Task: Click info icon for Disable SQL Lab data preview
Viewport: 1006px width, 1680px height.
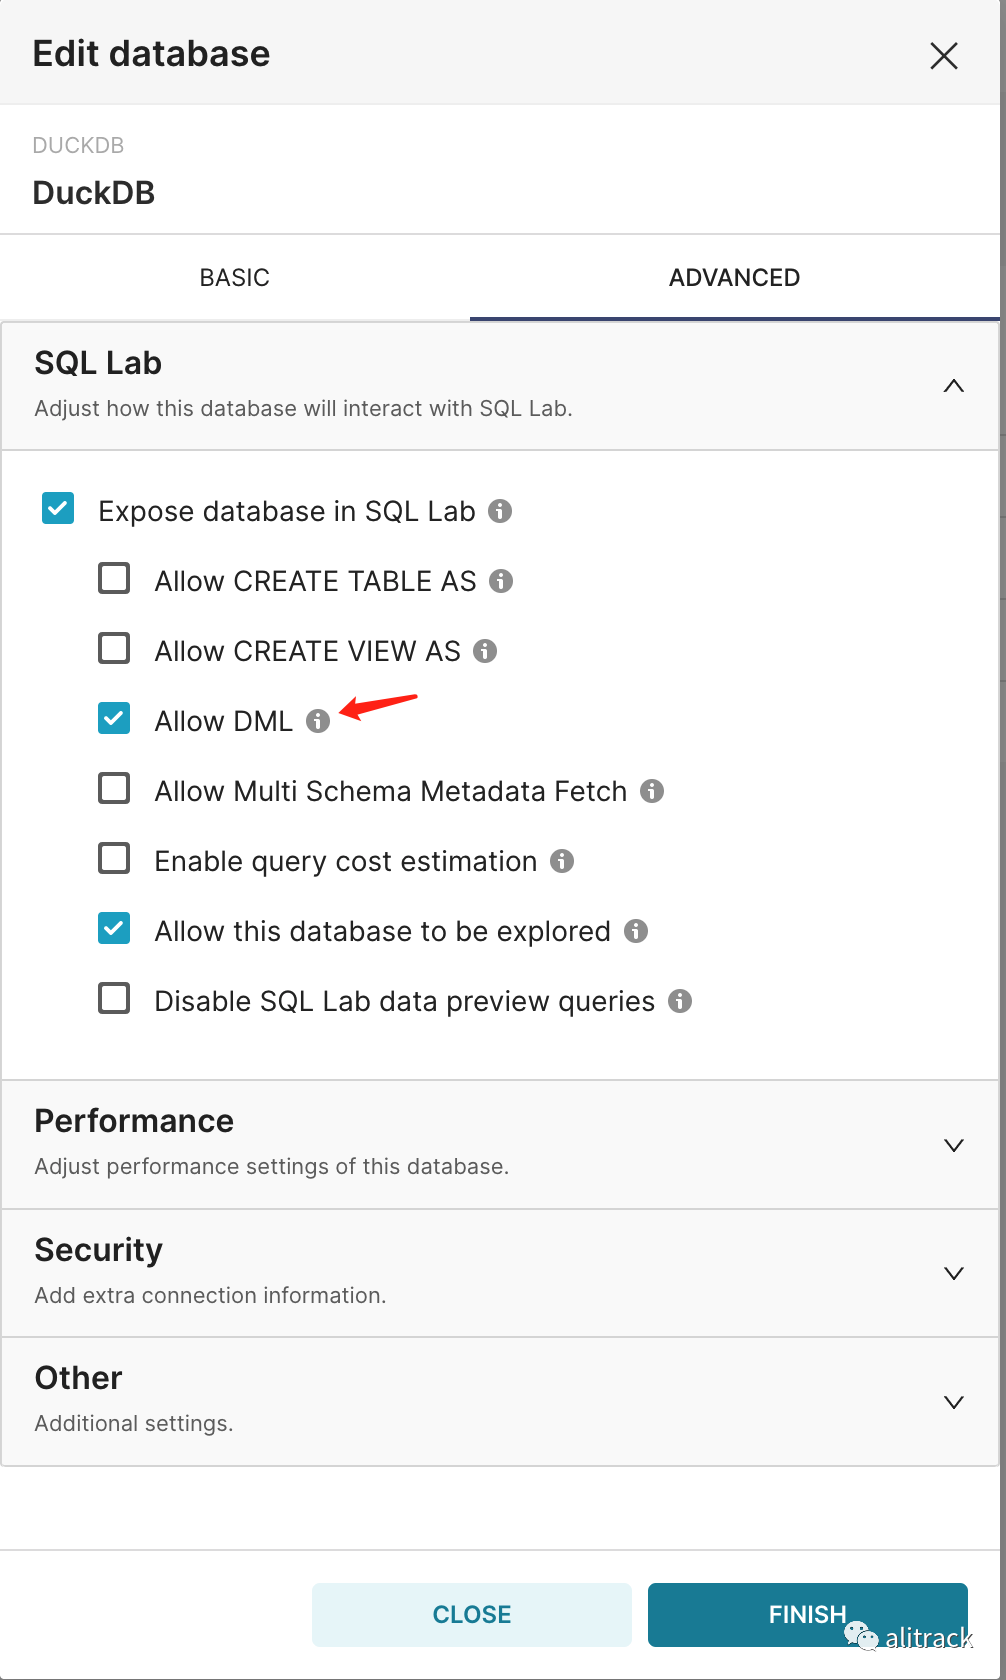Action: tap(680, 1001)
